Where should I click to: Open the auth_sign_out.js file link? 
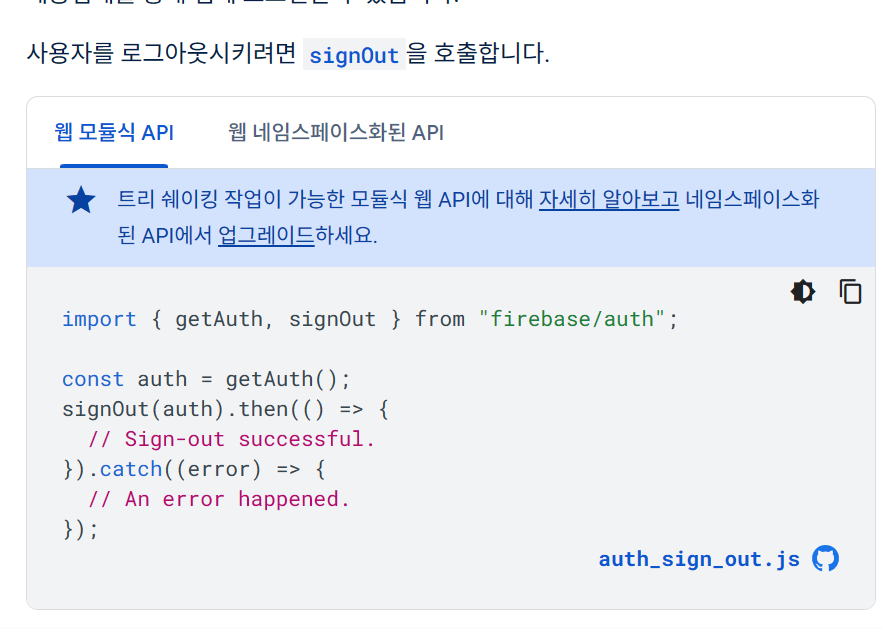(699, 559)
